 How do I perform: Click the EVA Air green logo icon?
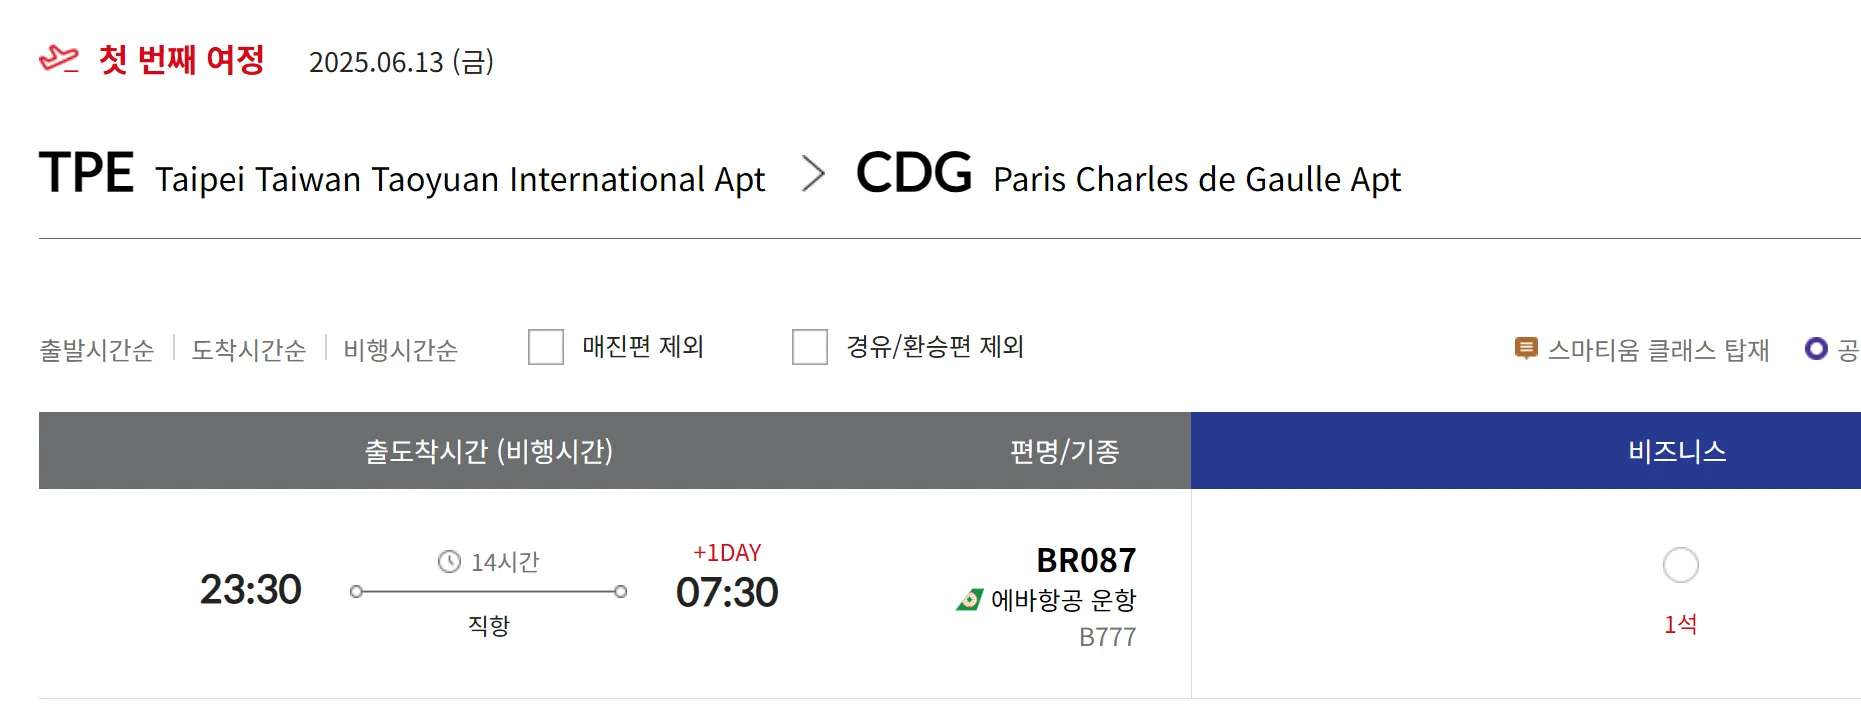(969, 600)
